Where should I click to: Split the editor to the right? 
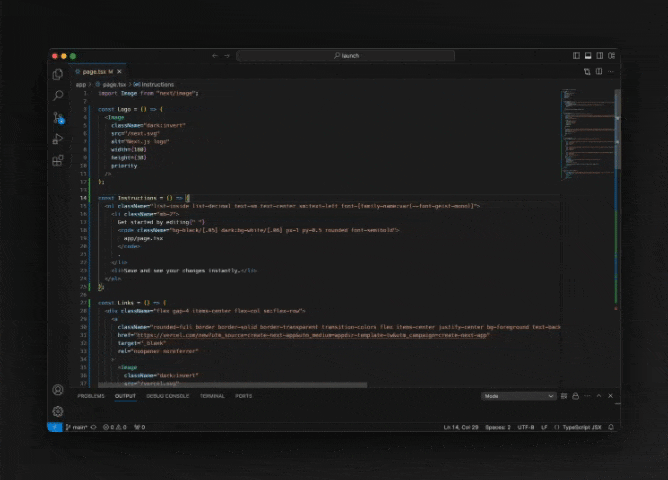click(599, 72)
